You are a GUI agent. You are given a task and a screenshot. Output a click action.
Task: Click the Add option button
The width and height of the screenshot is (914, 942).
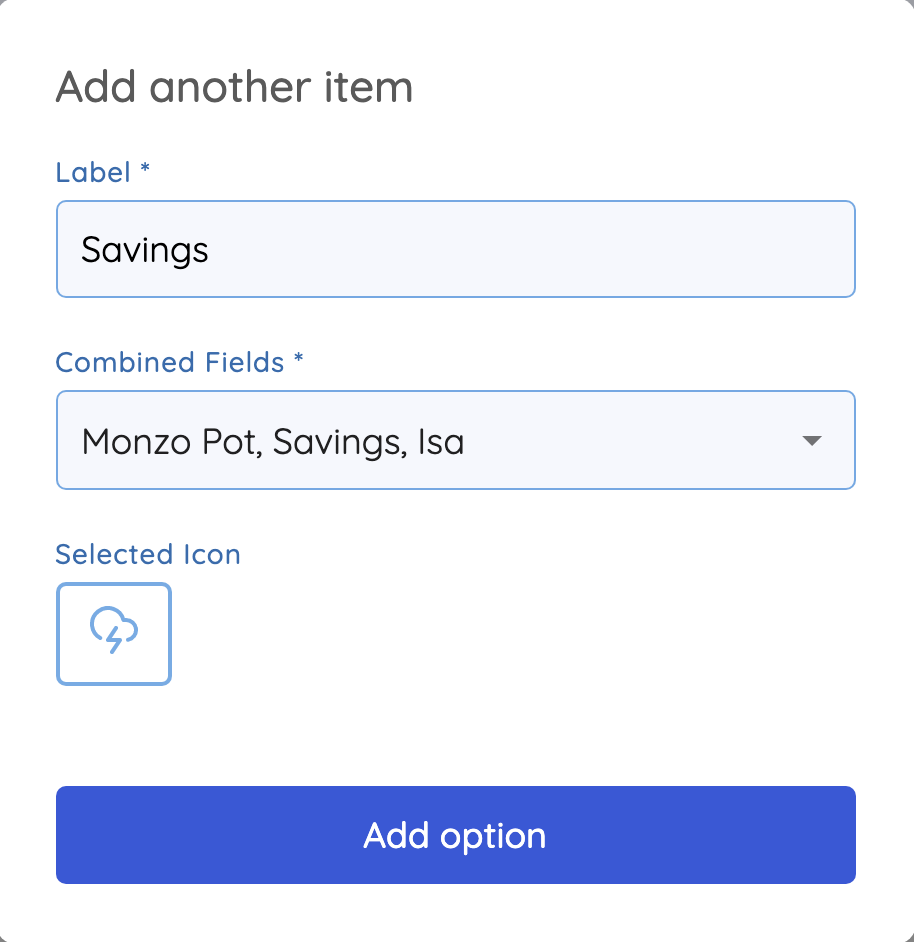click(x=455, y=835)
